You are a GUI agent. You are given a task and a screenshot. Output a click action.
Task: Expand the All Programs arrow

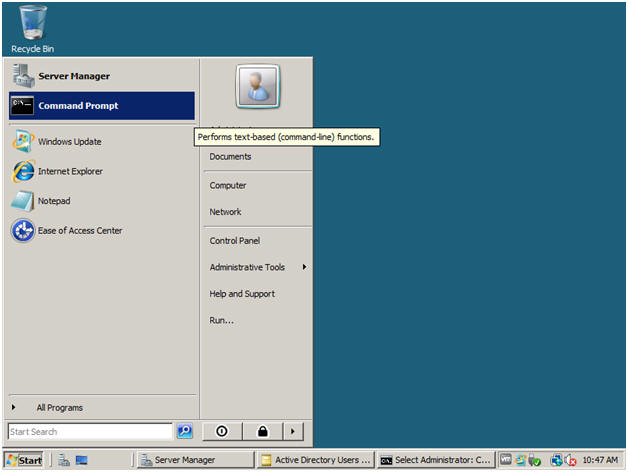coord(14,407)
